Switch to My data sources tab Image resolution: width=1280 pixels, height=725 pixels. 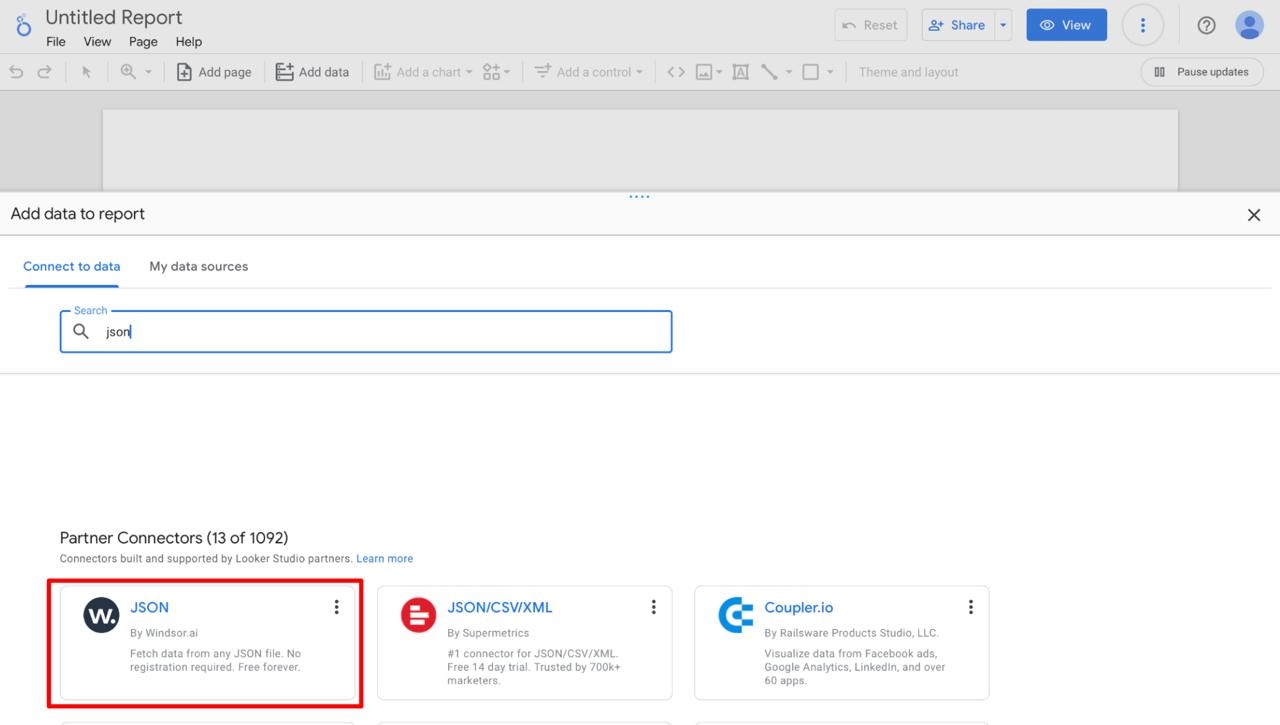(198, 266)
